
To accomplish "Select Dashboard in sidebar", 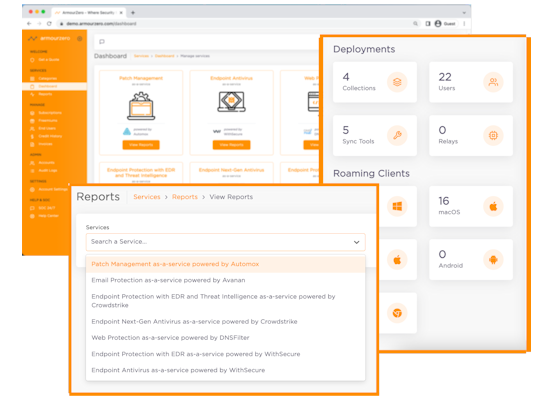I will [x=54, y=86].
